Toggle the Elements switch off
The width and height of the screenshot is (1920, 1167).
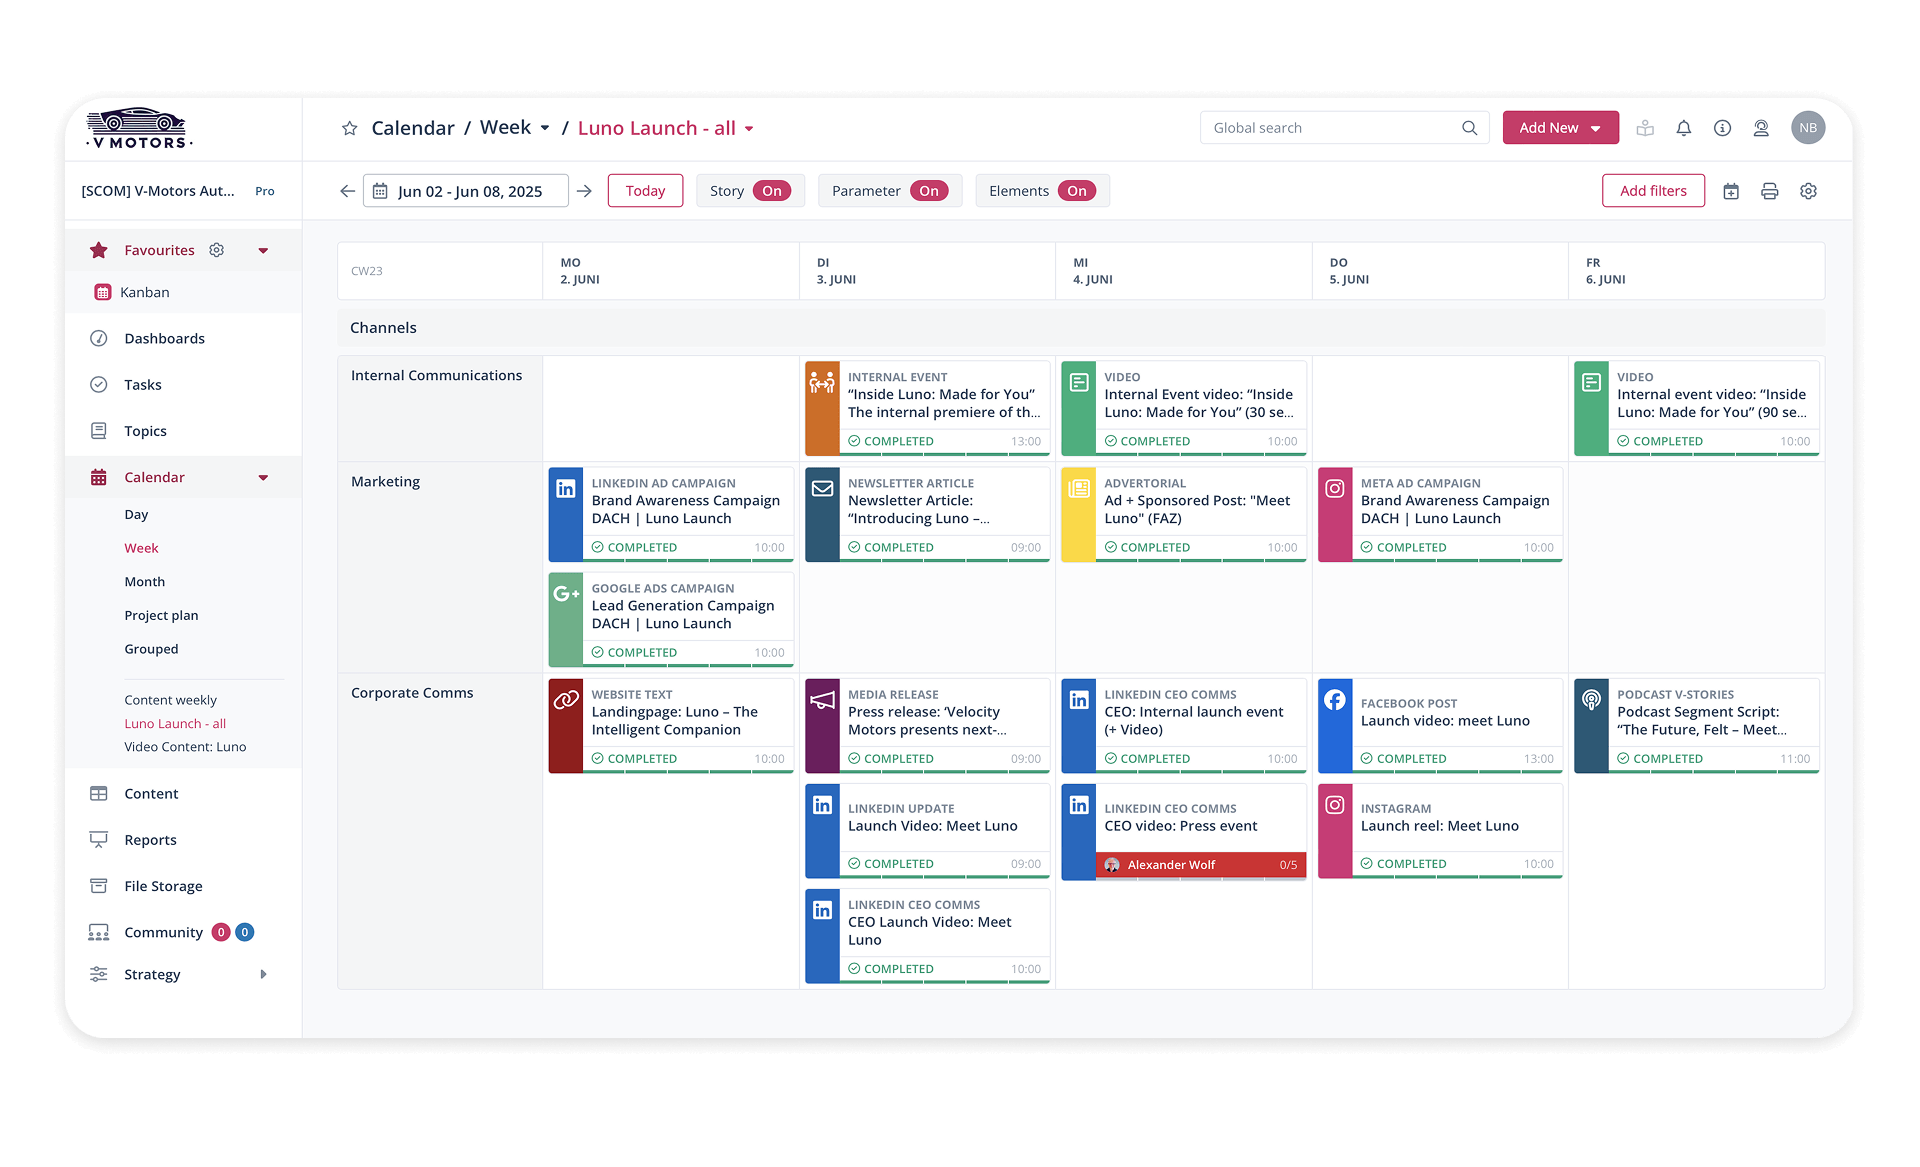coord(1077,191)
